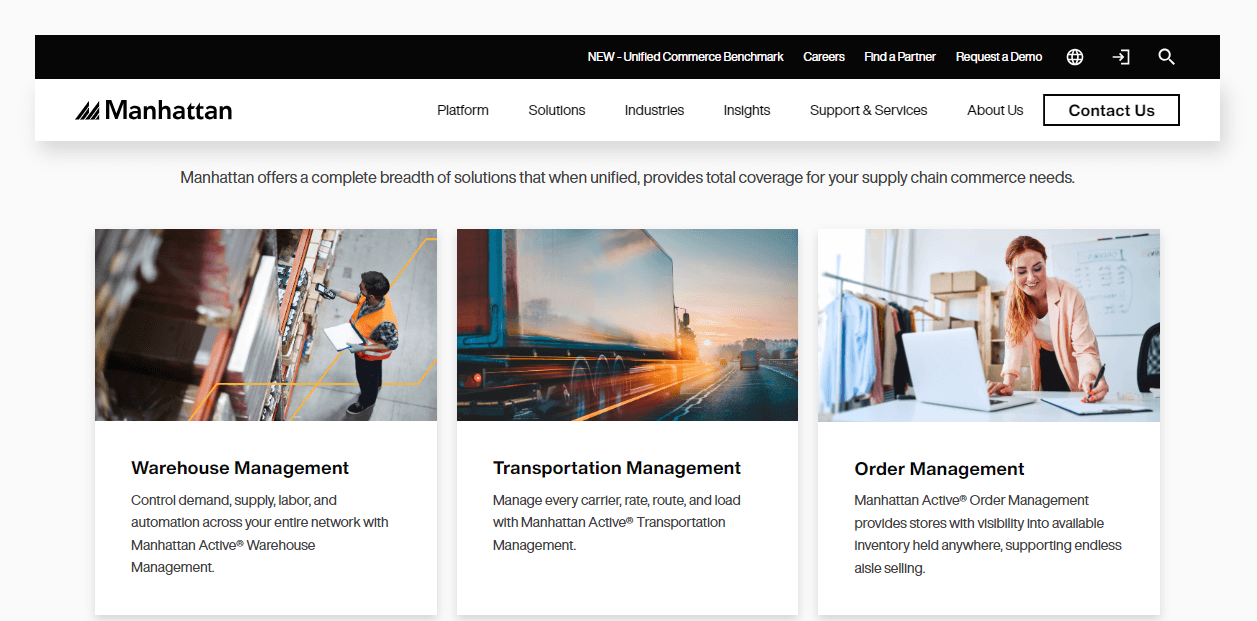Image resolution: width=1257 pixels, height=621 pixels.
Task: Click the Manhattan logo
Action: tap(154, 110)
